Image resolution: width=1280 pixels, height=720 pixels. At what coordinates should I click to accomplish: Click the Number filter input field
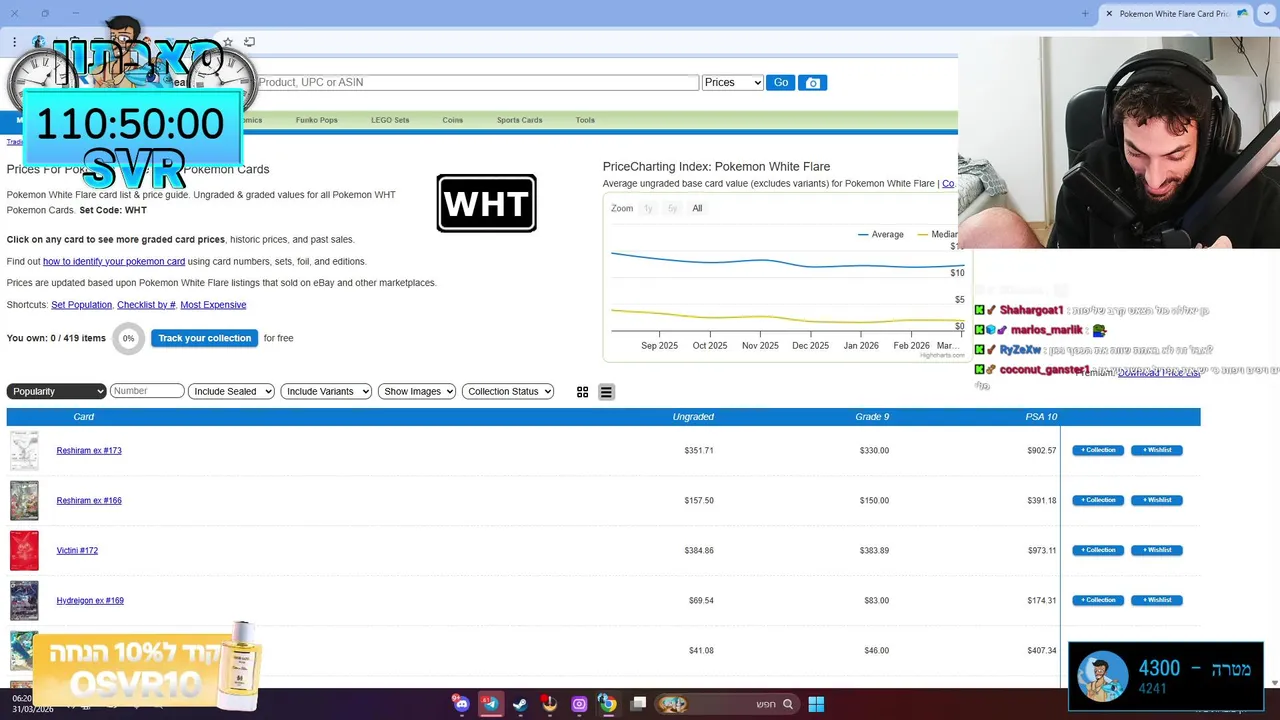147,391
